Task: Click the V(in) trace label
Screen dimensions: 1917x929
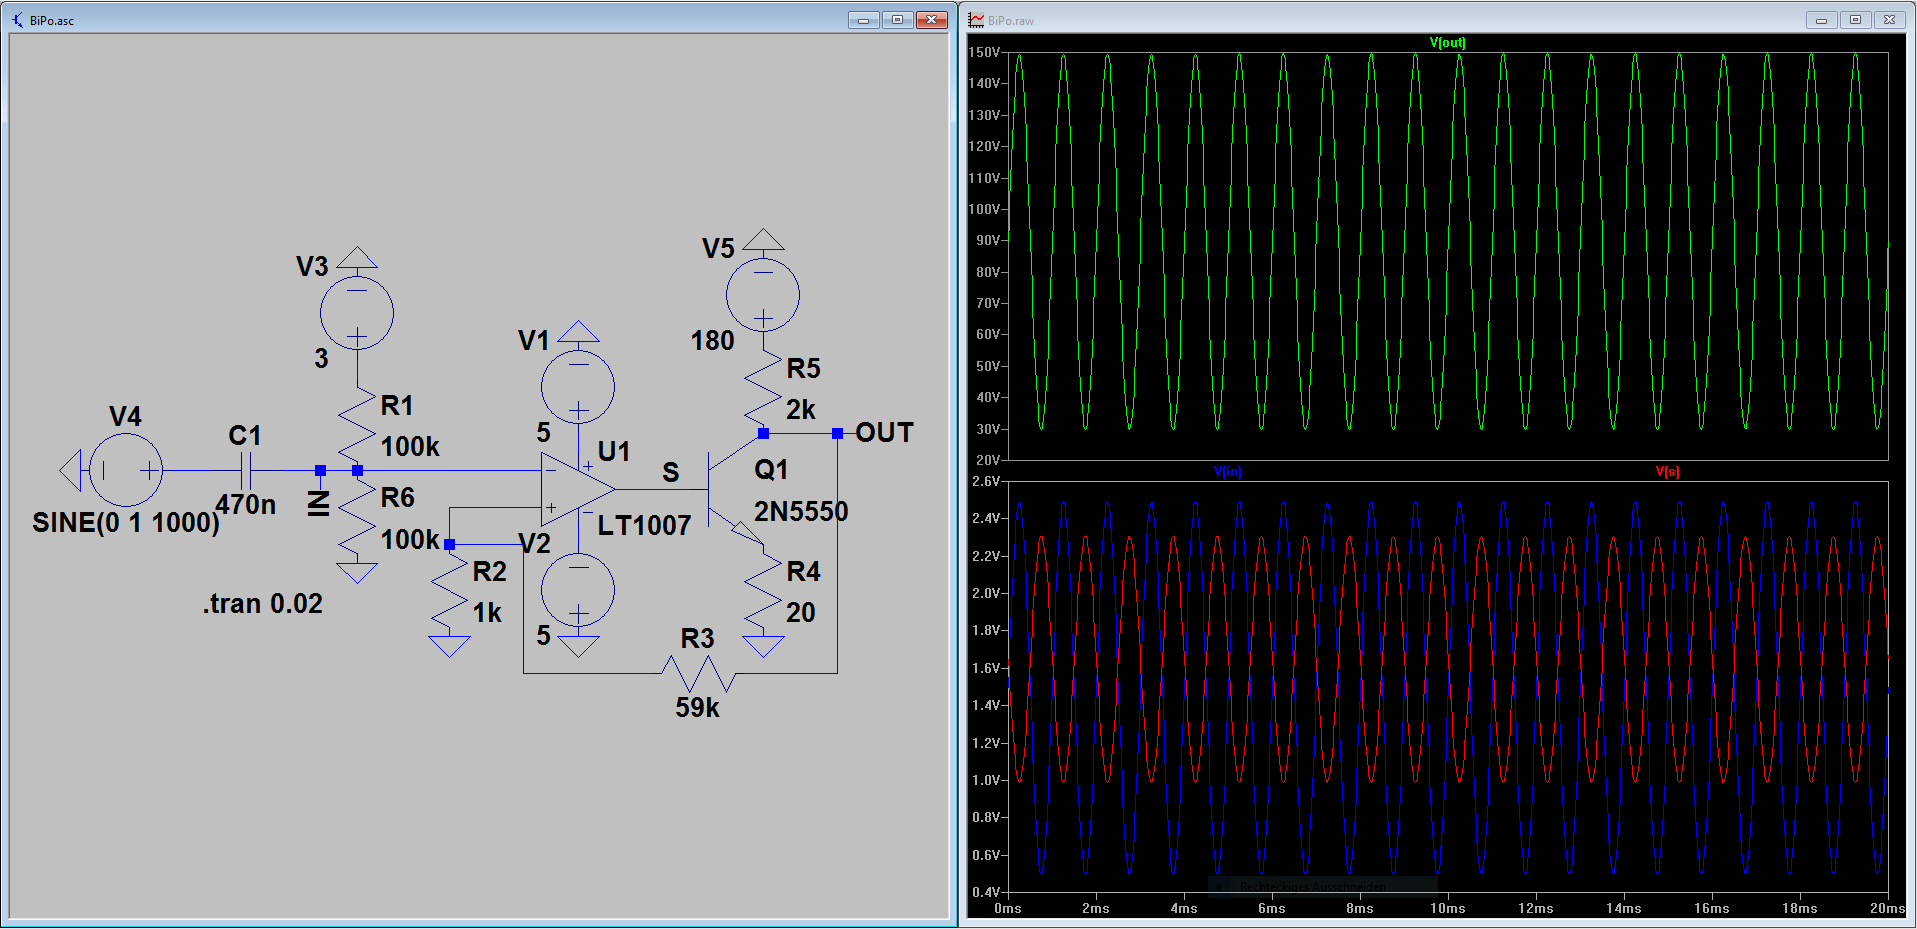Action: [1227, 471]
